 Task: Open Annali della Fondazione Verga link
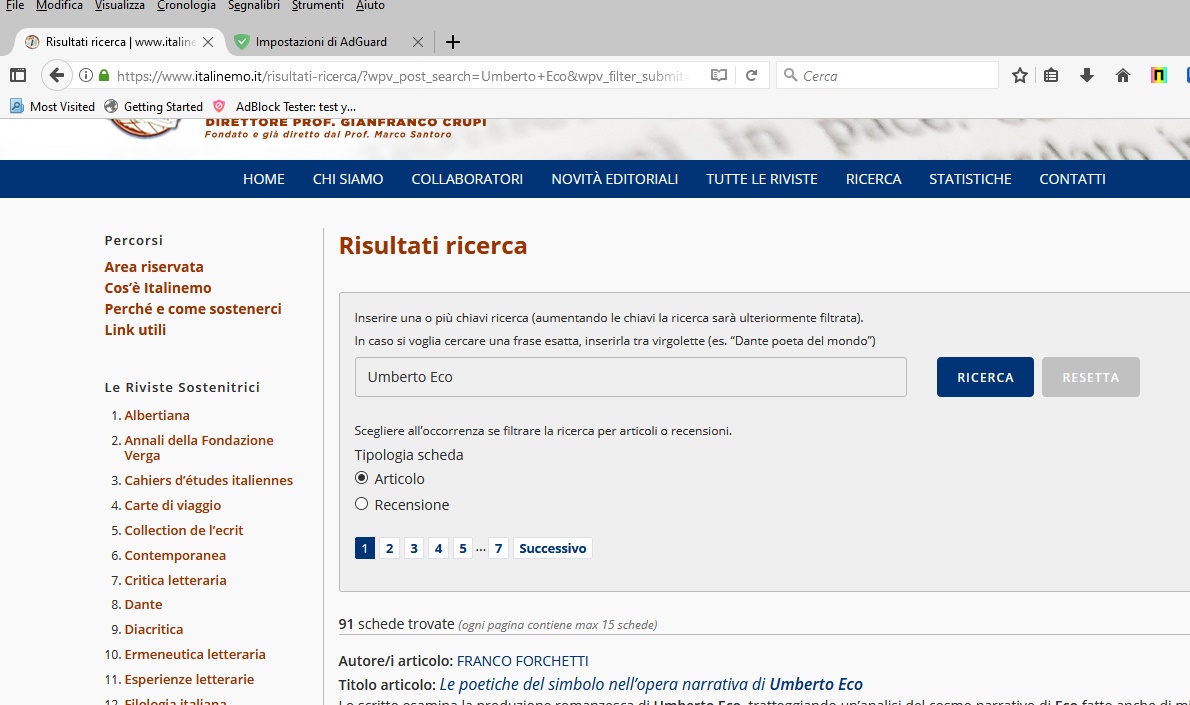(199, 448)
